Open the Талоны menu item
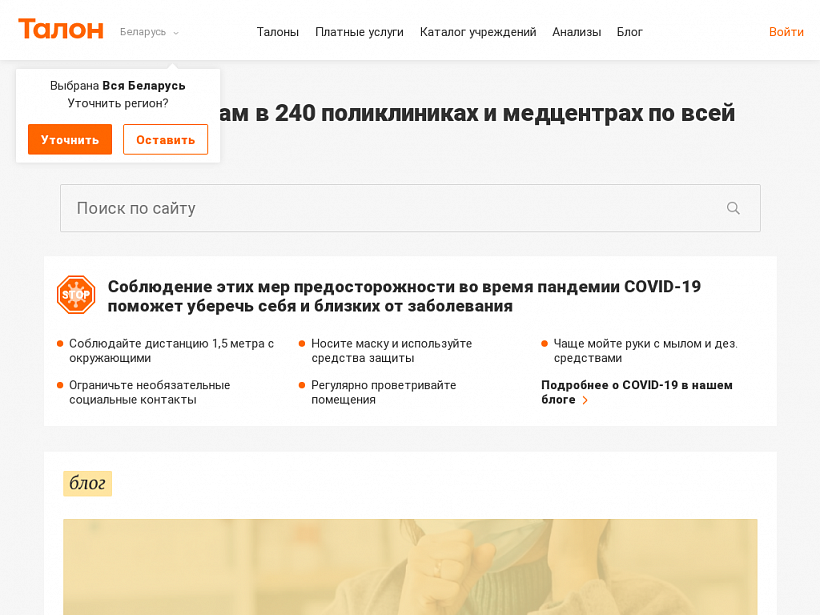The image size is (820, 615). coord(278,32)
